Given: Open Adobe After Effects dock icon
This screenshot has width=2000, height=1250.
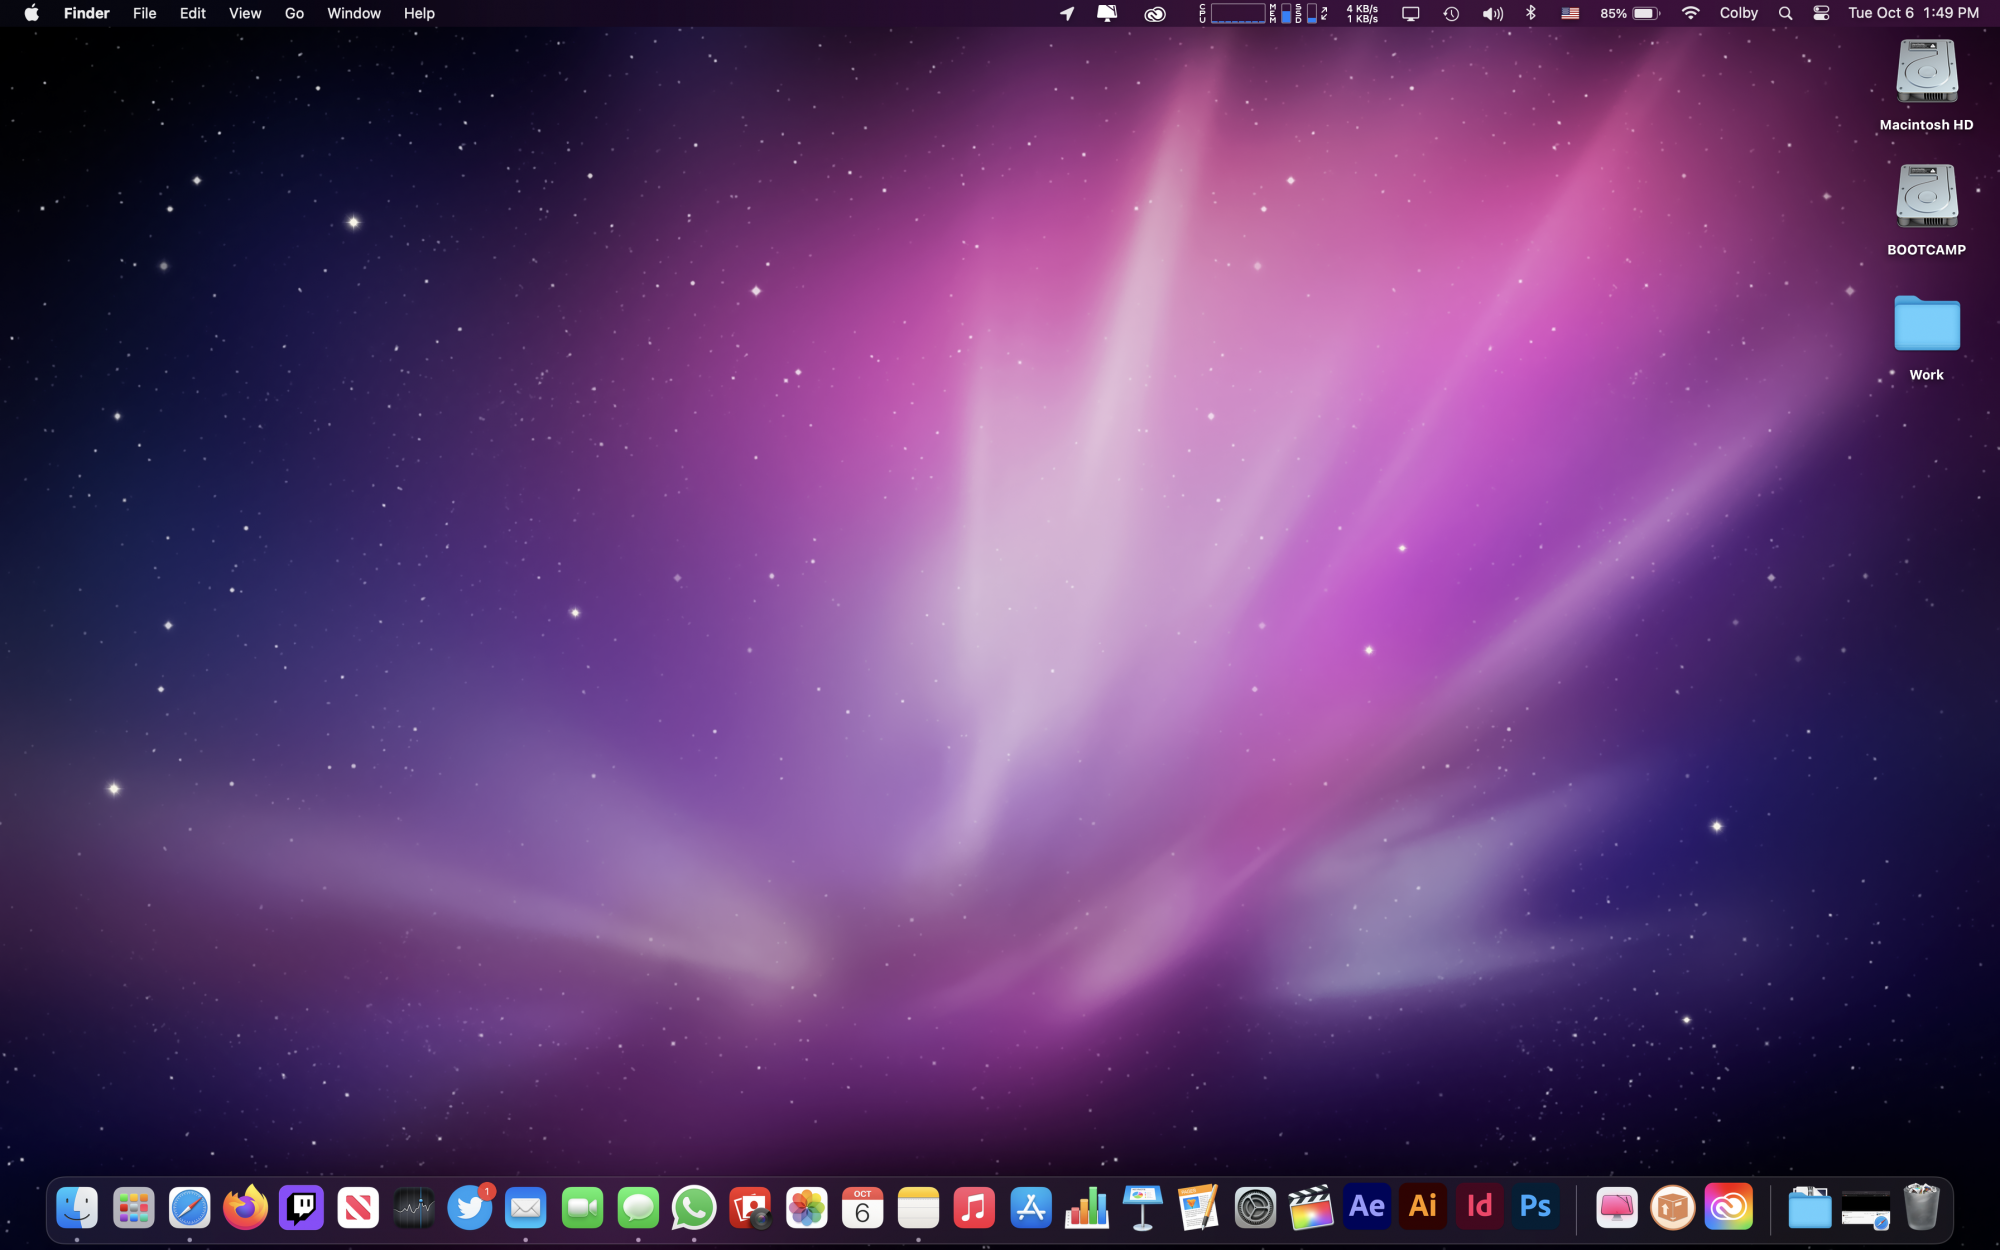Looking at the screenshot, I should tap(1366, 1208).
